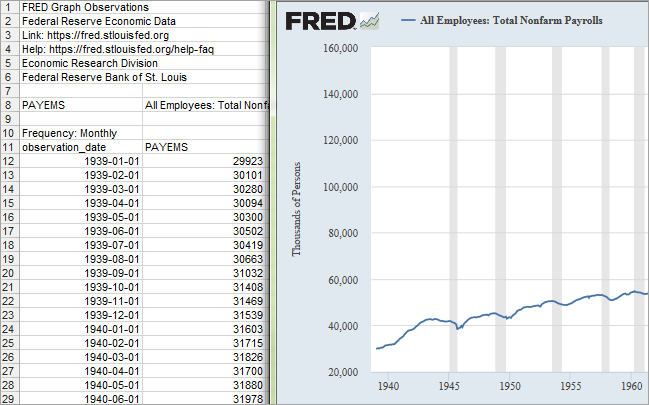Select row header 12
The image size is (649, 405).
pyautogui.click(x=10, y=161)
